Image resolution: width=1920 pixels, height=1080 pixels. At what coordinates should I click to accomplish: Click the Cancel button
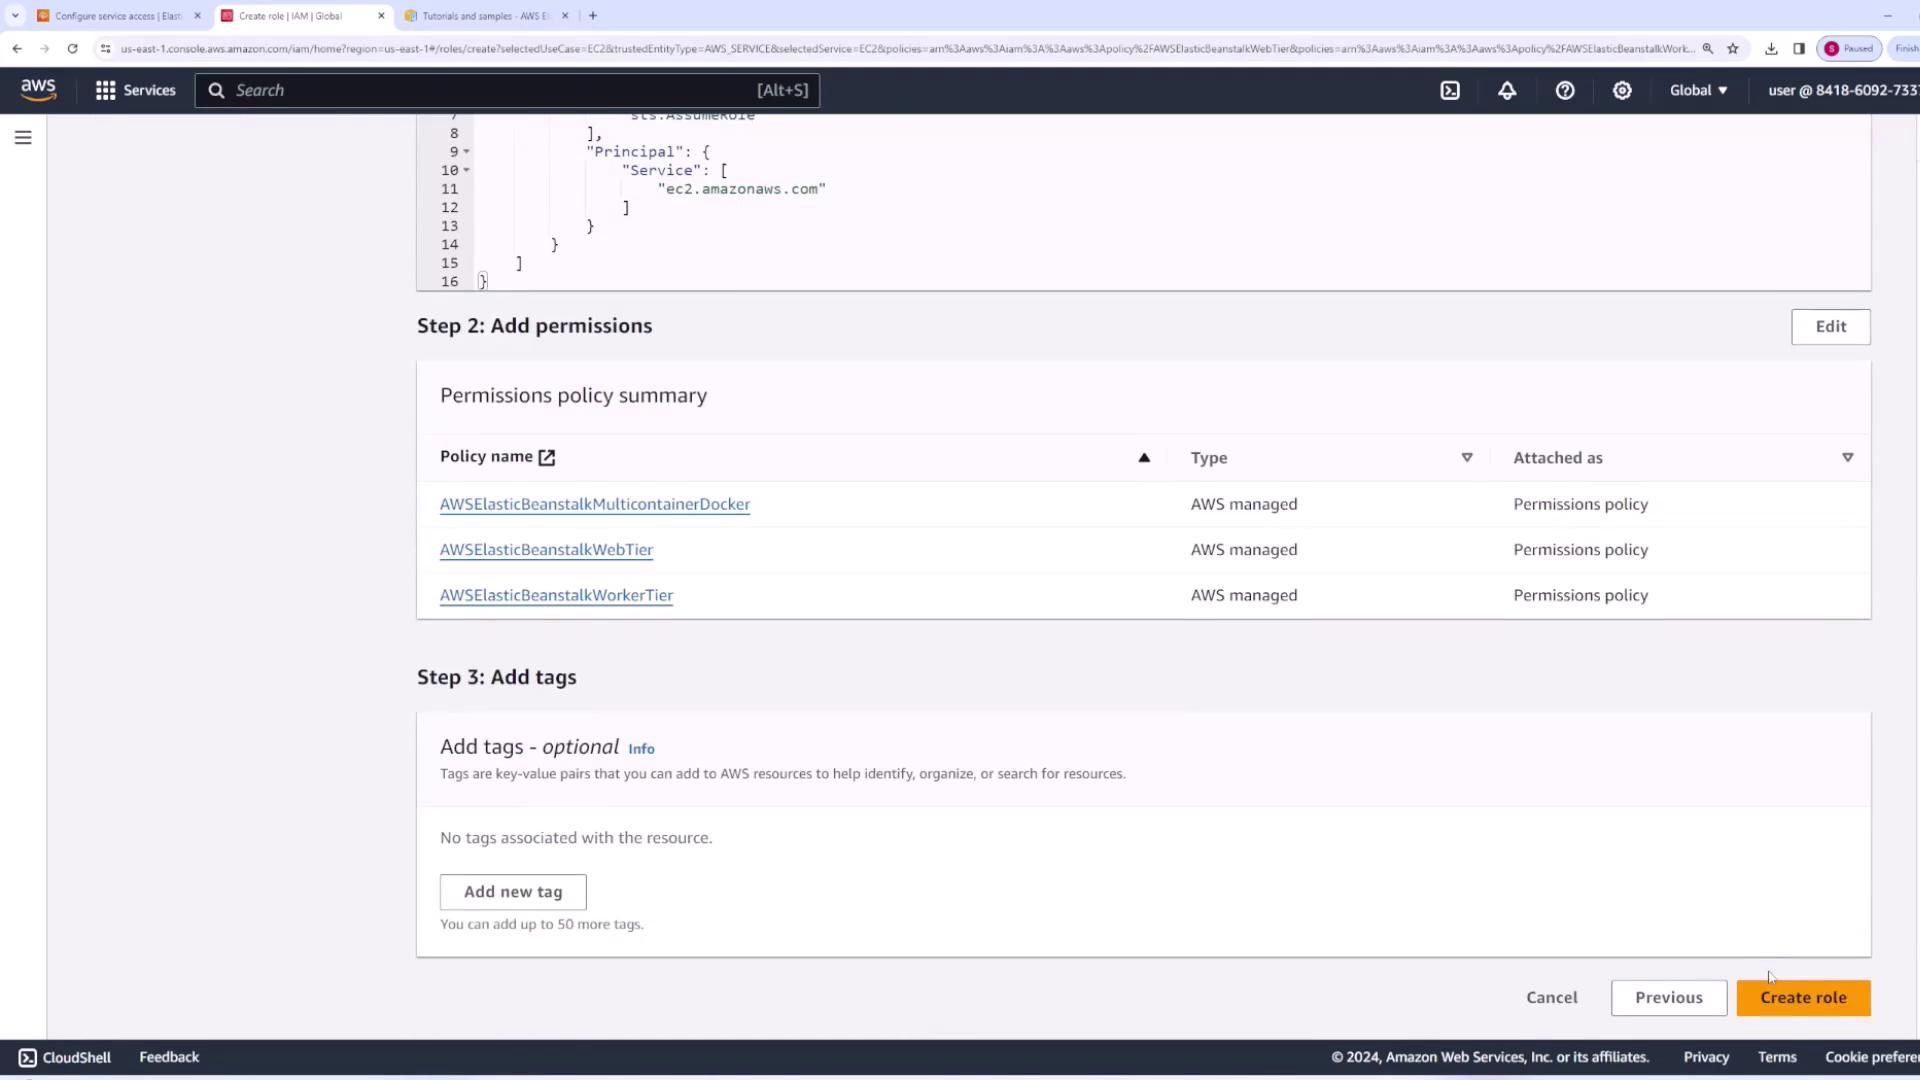[1551, 997]
